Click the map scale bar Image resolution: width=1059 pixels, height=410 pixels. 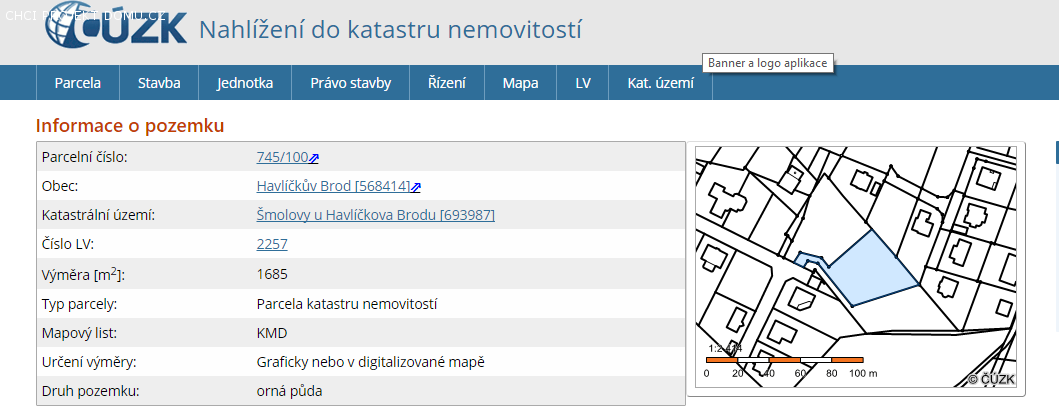784,359
